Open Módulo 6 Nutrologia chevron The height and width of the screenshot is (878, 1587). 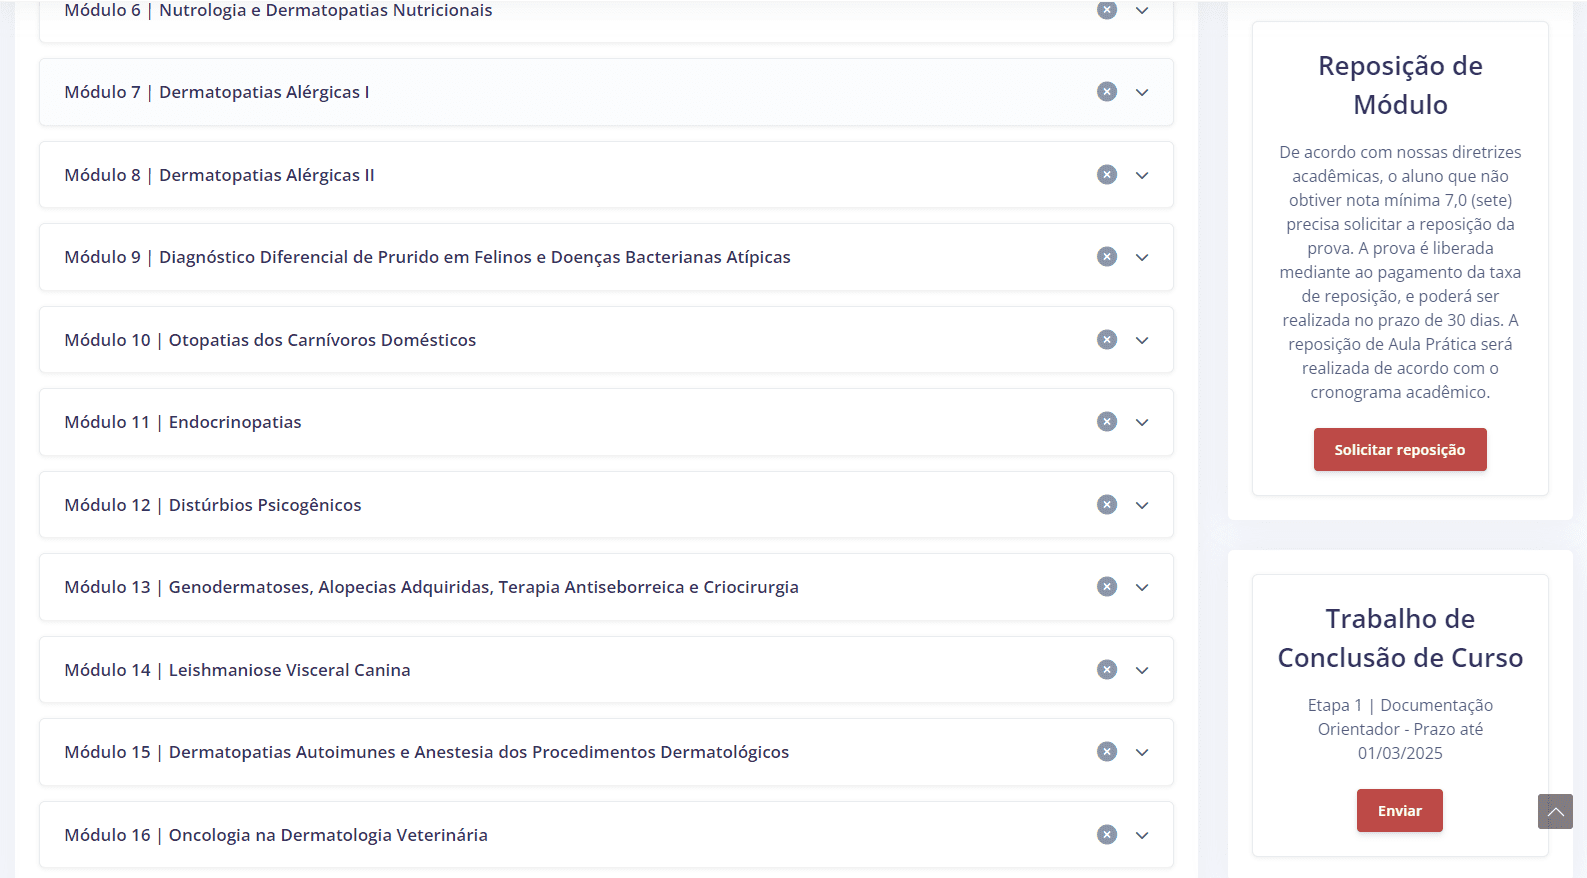click(1142, 10)
